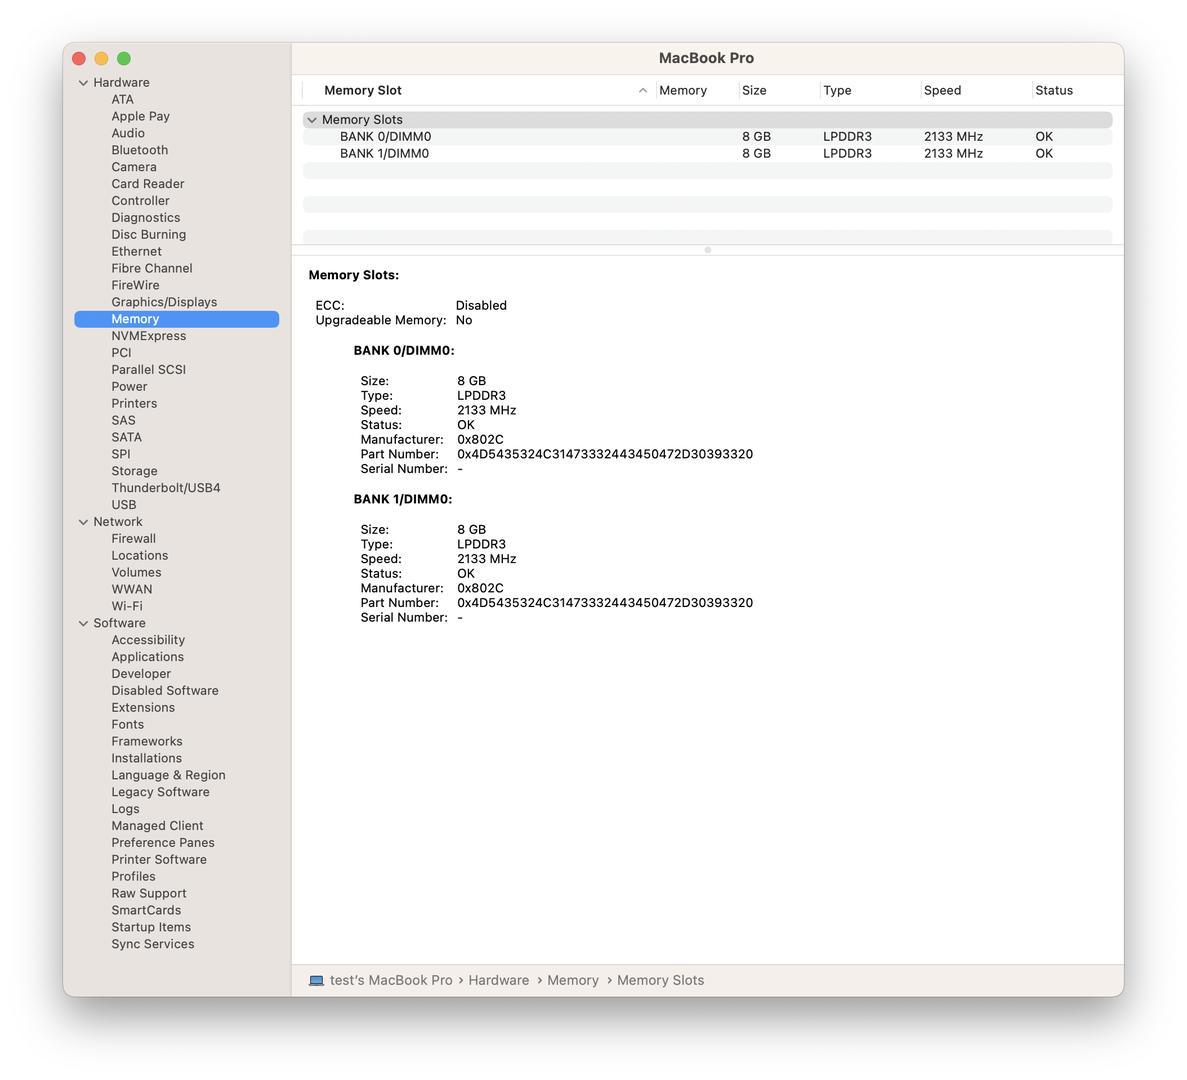Open Controller hardware details
Viewport: 1187px width, 1080px height.
[x=140, y=201]
